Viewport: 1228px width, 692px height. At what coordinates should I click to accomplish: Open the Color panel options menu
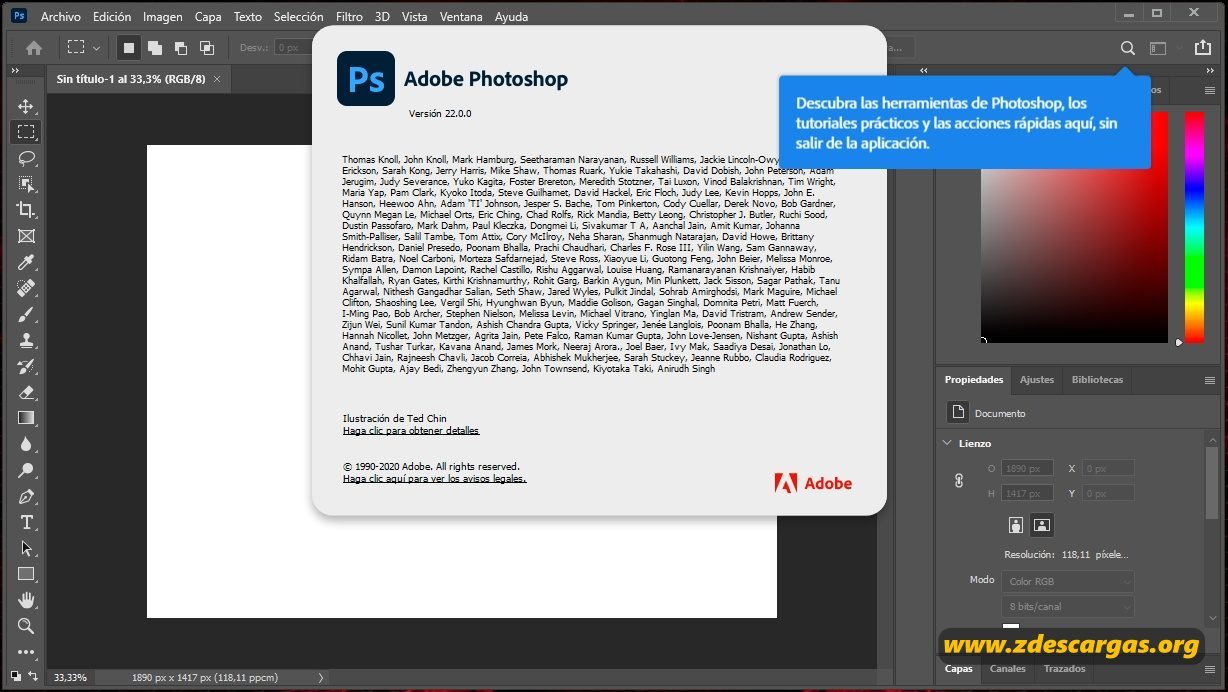coord(1210,90)
